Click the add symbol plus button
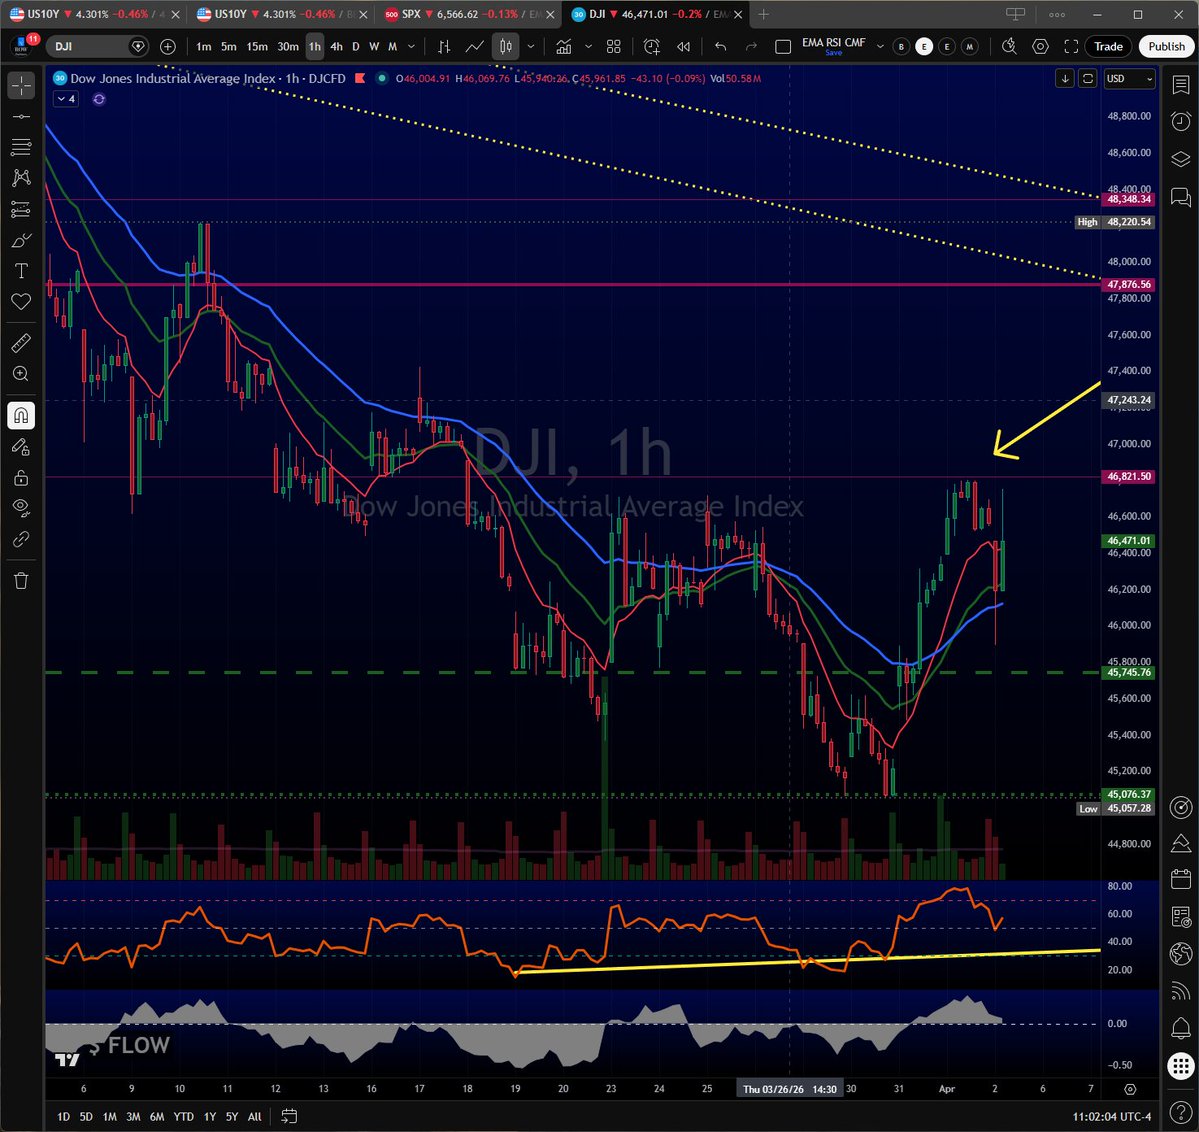The height and width of the screenshot is (1132, 1199). click(x=167, y=47)
